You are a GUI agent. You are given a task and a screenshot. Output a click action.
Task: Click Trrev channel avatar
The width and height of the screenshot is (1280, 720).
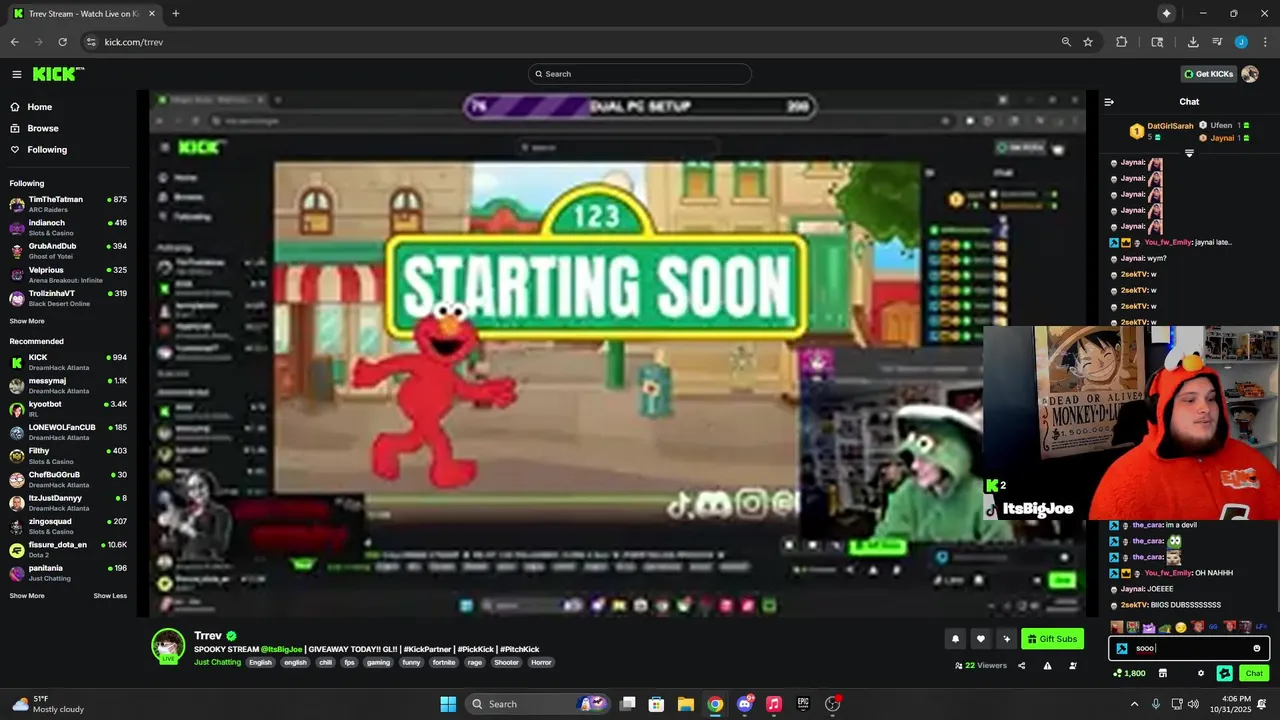(168, 646)
